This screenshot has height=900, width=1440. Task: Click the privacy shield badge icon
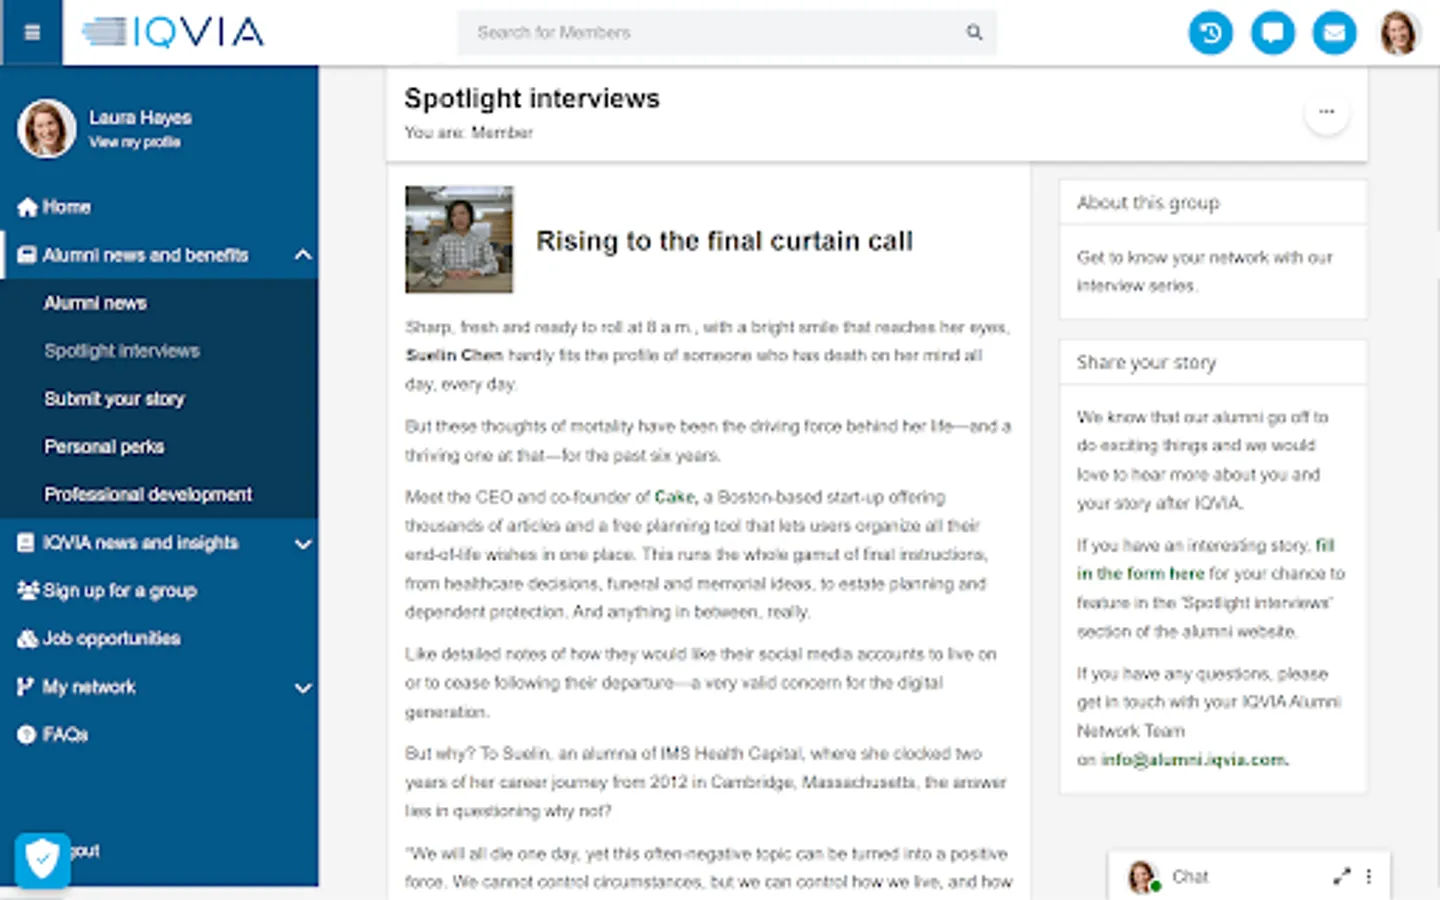[42, 860]
